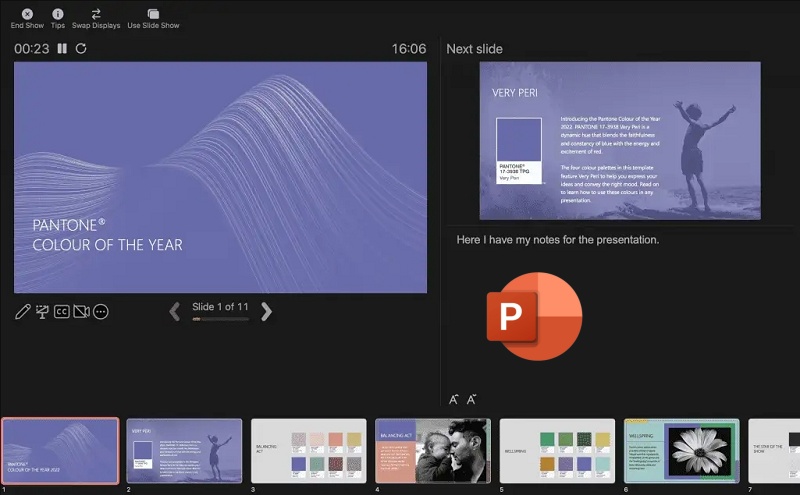Pause the presentation timer
Viewport: 800px width, 495px height.
coord(62,48)
